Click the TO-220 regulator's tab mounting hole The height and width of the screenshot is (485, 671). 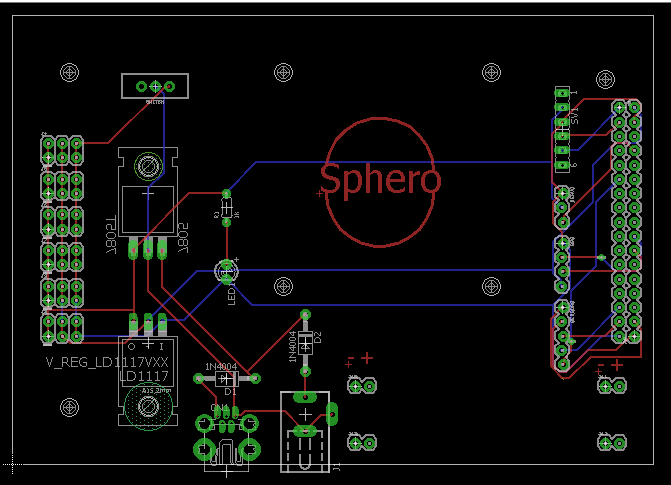(148, 166)
